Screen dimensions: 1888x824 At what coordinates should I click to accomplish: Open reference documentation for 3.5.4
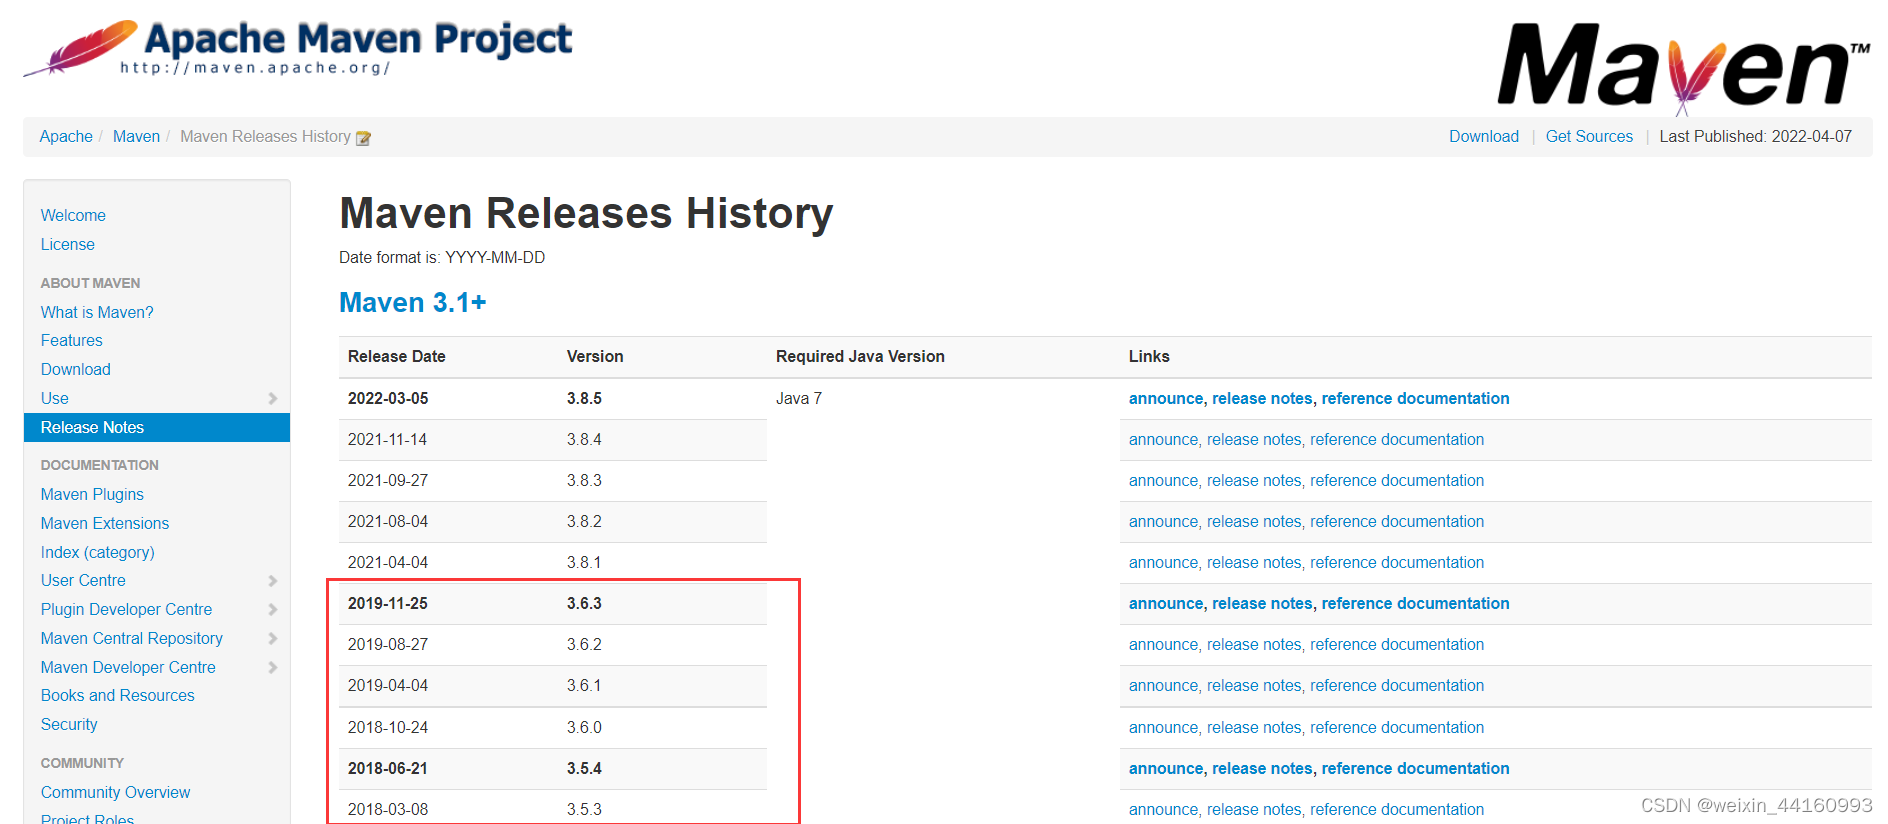pos(1415,768)
